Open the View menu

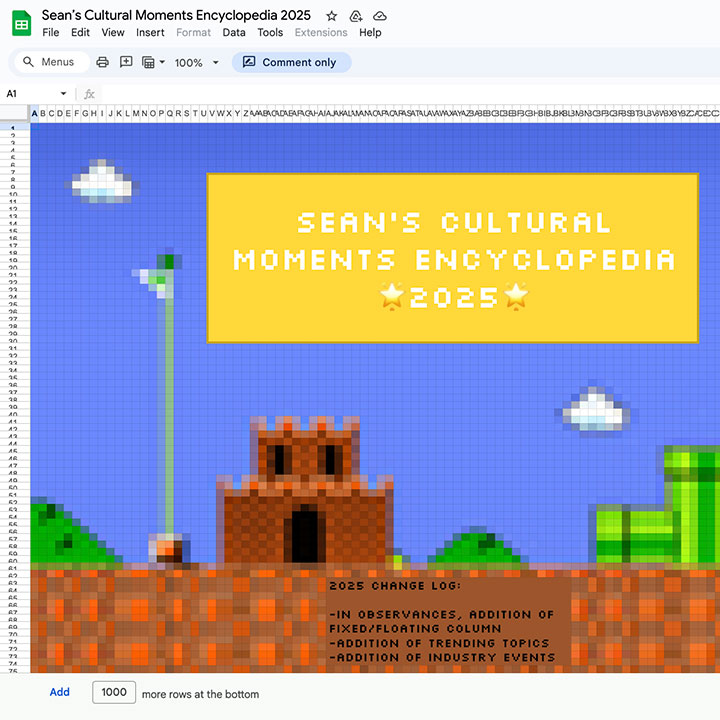coord(113,33)
